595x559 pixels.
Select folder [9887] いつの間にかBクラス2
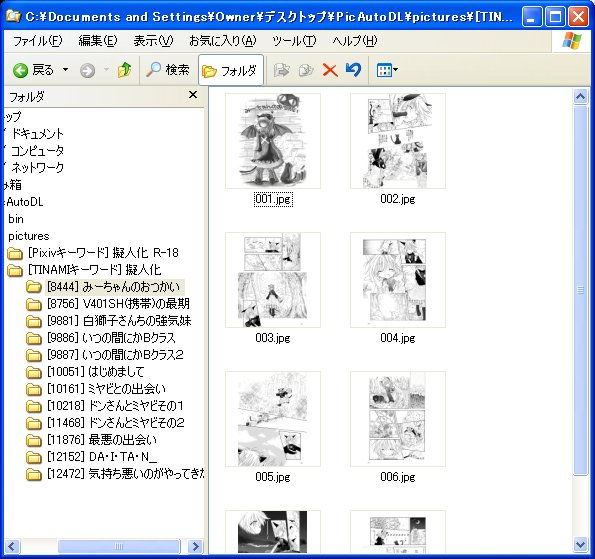pyautogui.click(x=115, y=355)
